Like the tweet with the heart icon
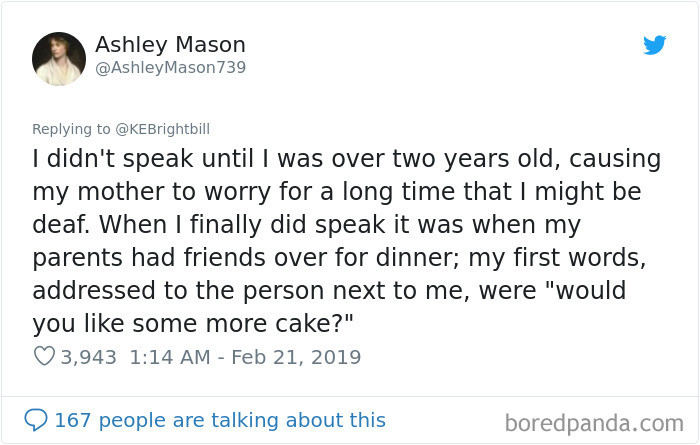This screenshot has height=445, width=700. [44, 356]
